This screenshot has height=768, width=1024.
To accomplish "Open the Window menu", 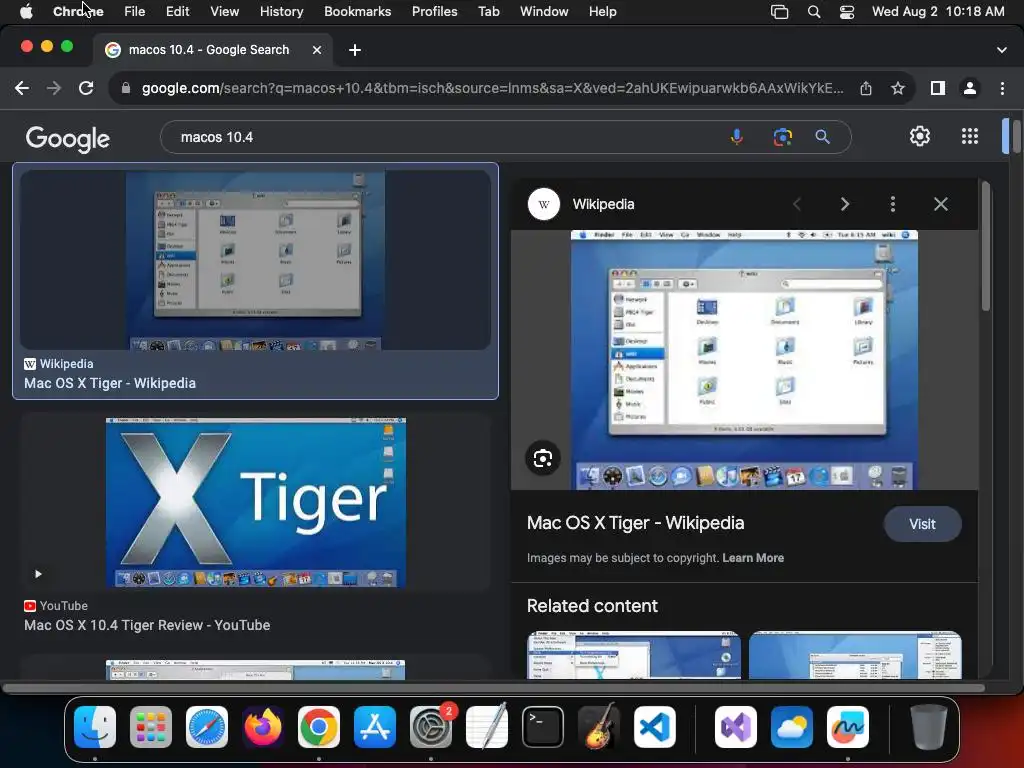I will tap(544, 12).
